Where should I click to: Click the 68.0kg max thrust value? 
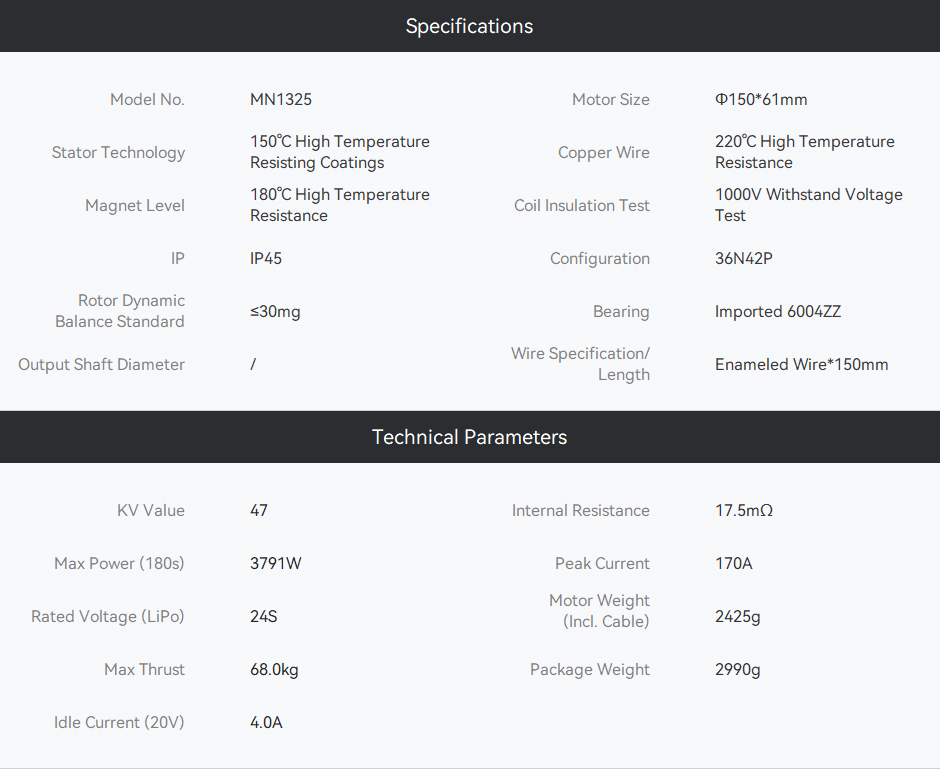[274, 670]
